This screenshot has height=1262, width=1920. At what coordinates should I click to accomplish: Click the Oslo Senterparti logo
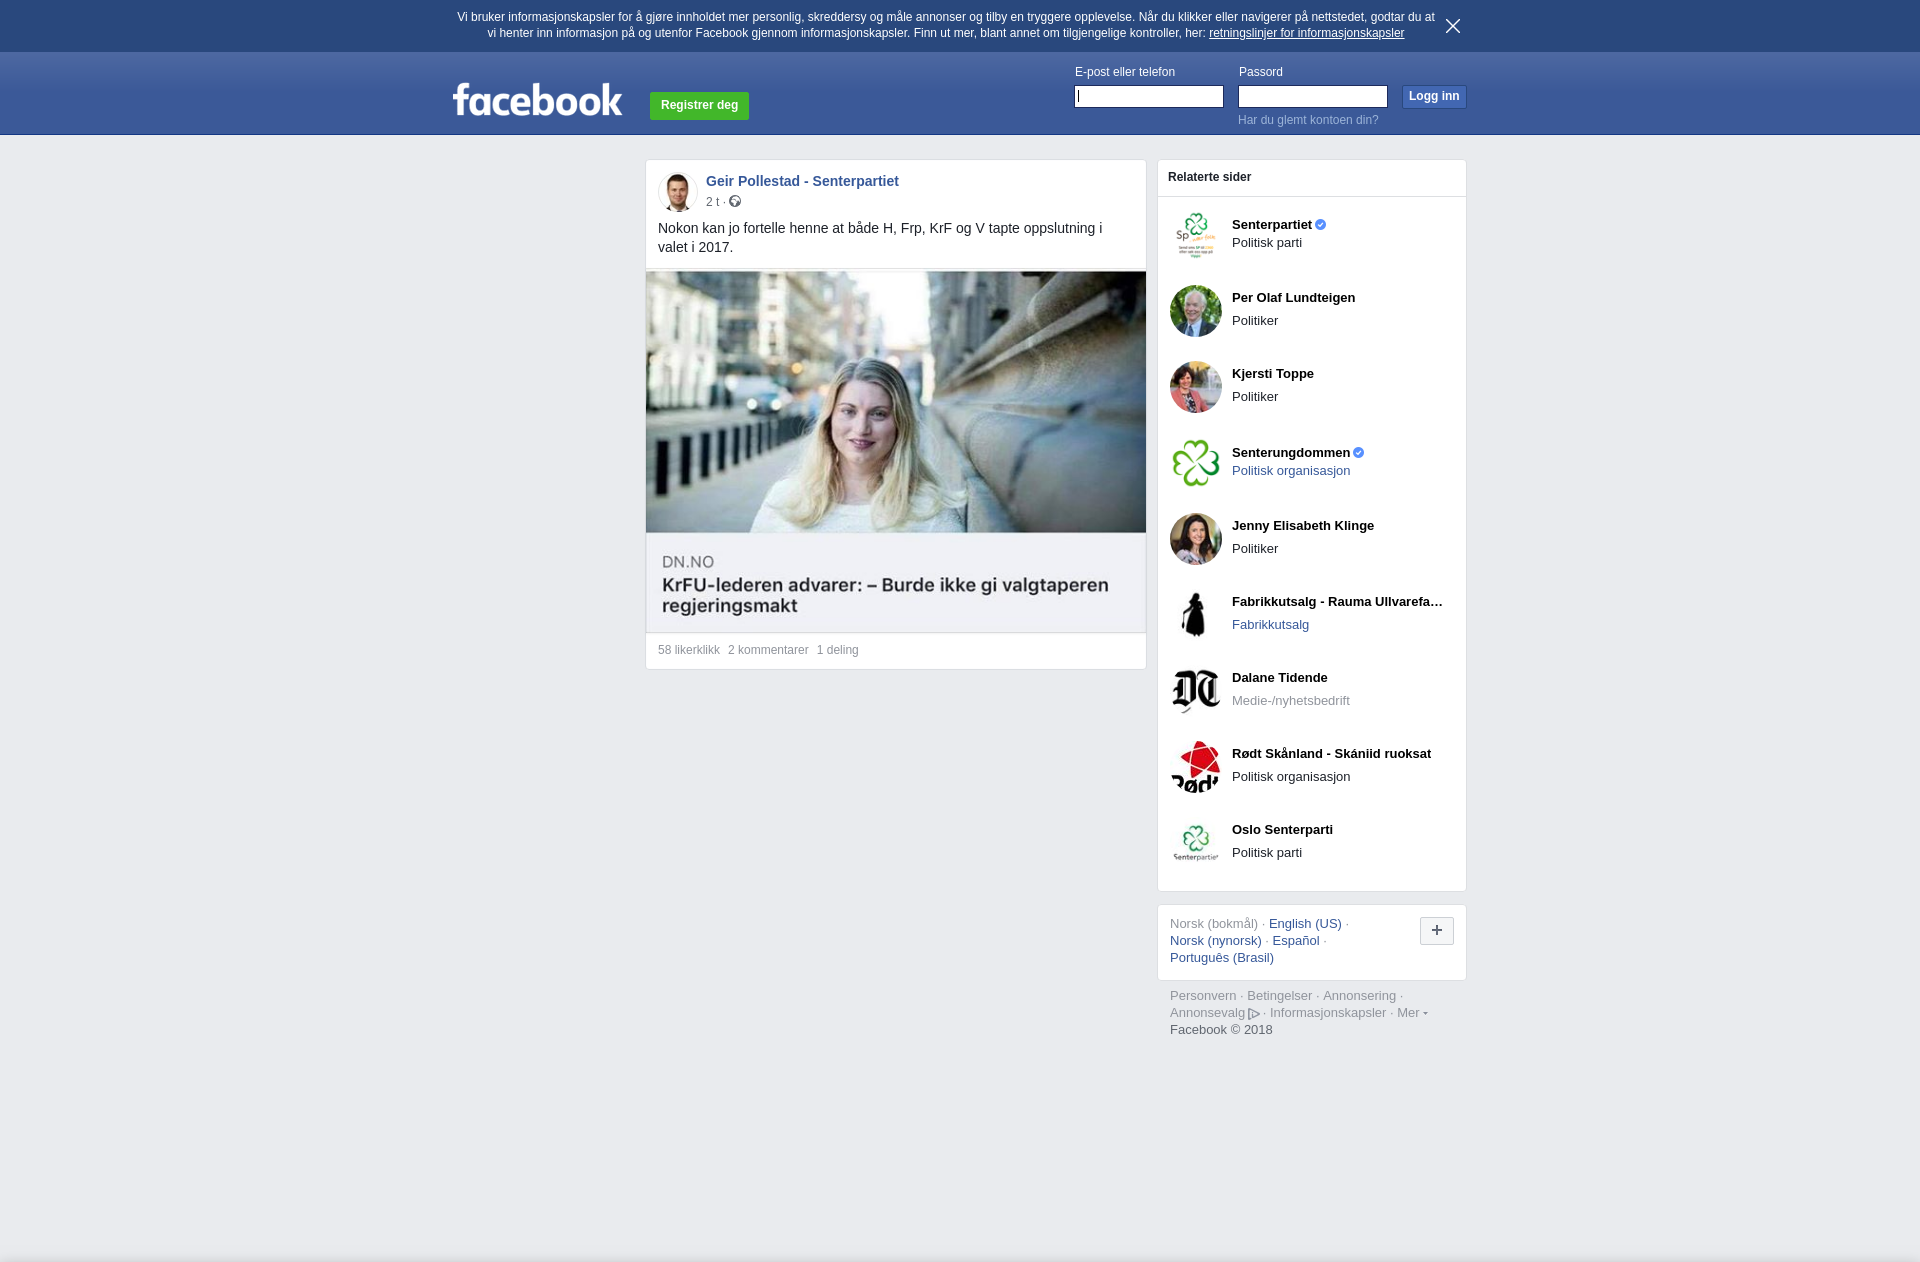click(x=1196, y=843)
